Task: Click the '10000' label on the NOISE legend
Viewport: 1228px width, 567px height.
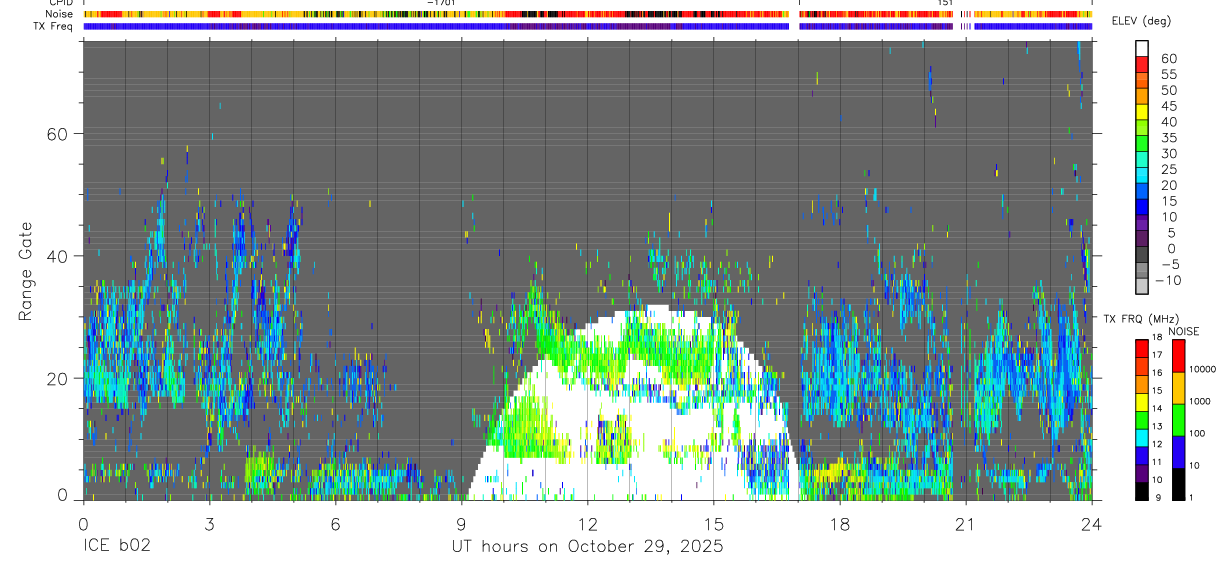Action: pyautogui.click(x=1203, y=369)
